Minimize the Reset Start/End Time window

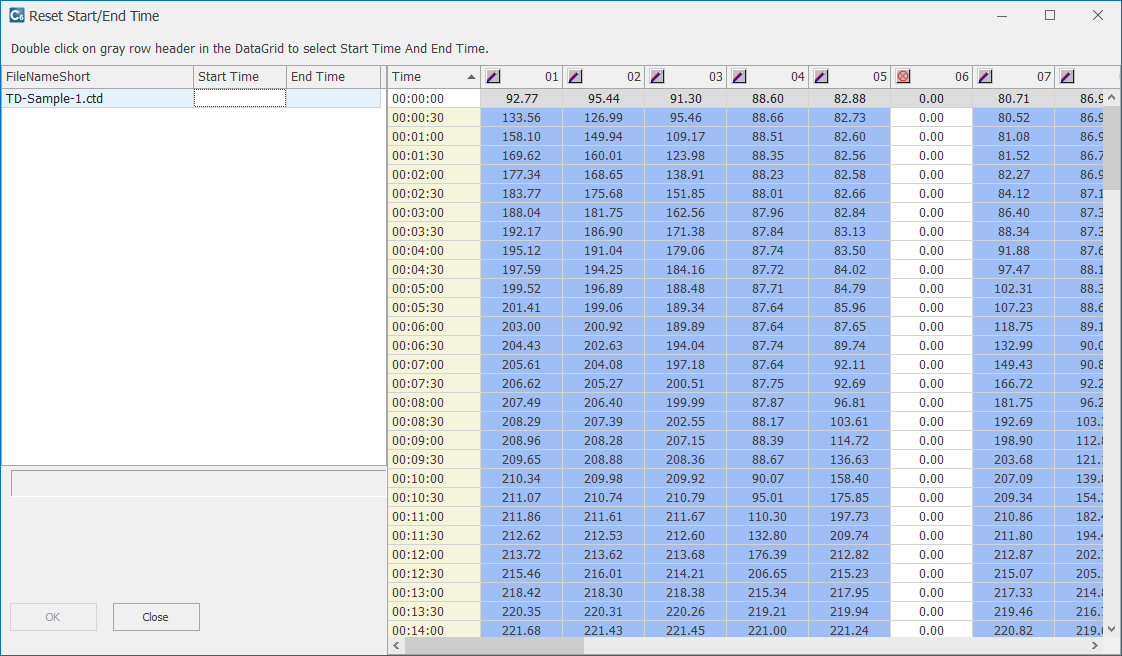coord(1003,15)
